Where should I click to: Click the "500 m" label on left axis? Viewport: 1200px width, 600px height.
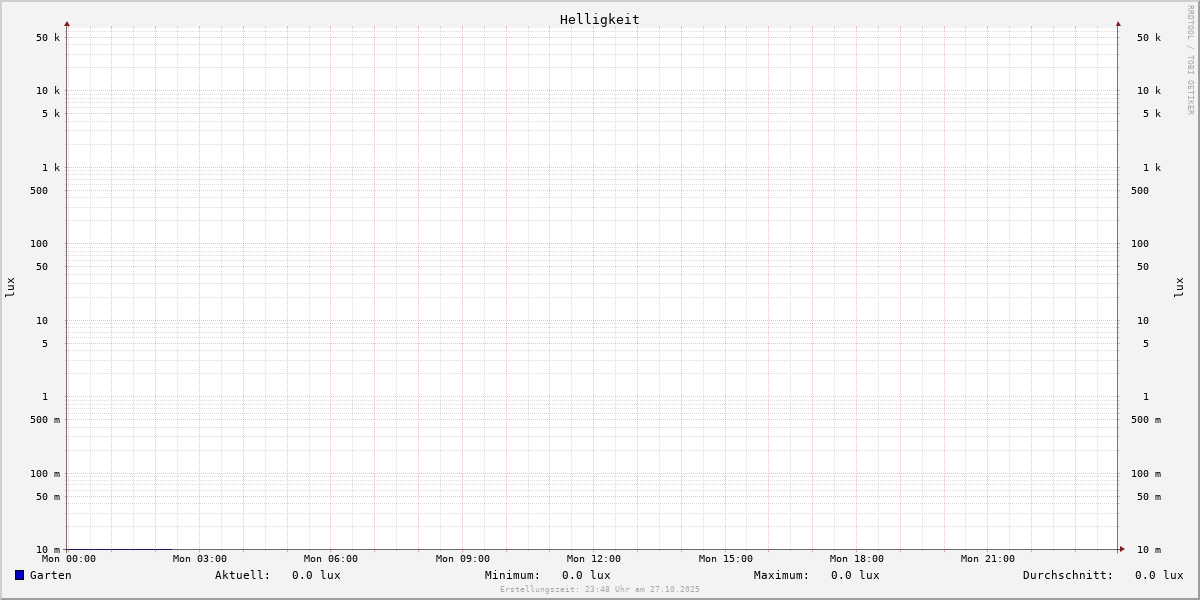click(x=45, y=420)
